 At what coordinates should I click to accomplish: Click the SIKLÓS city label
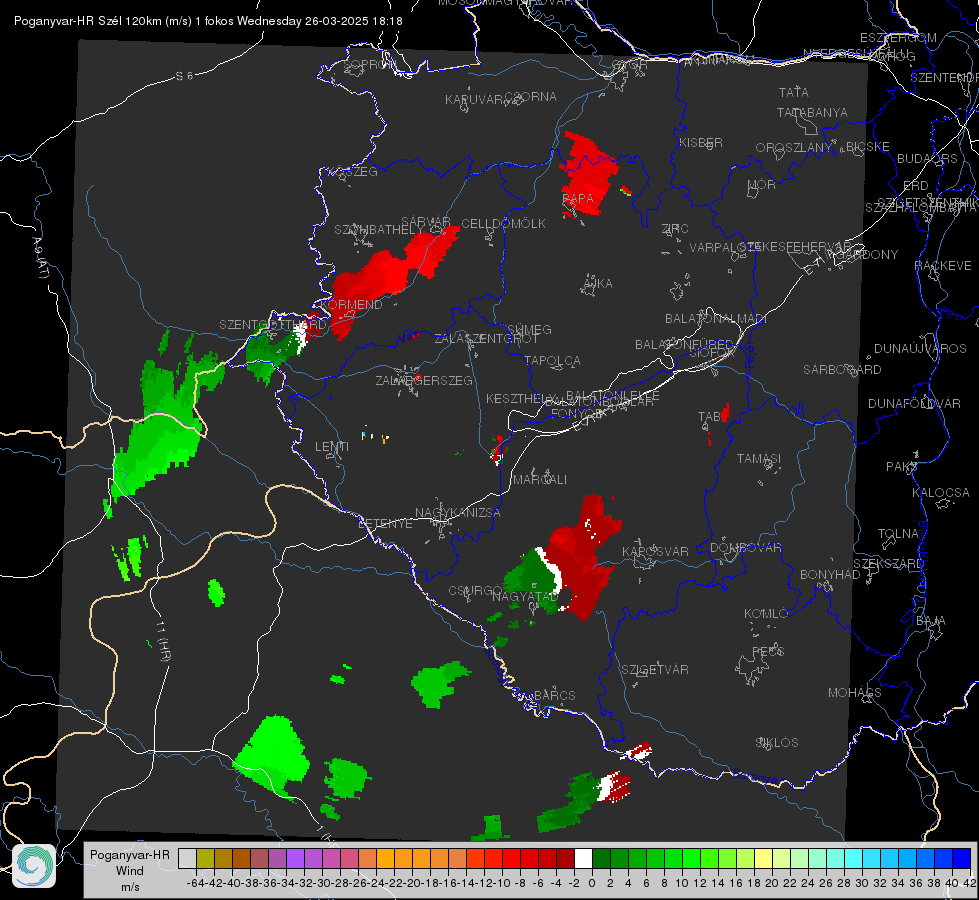[777, 743]
